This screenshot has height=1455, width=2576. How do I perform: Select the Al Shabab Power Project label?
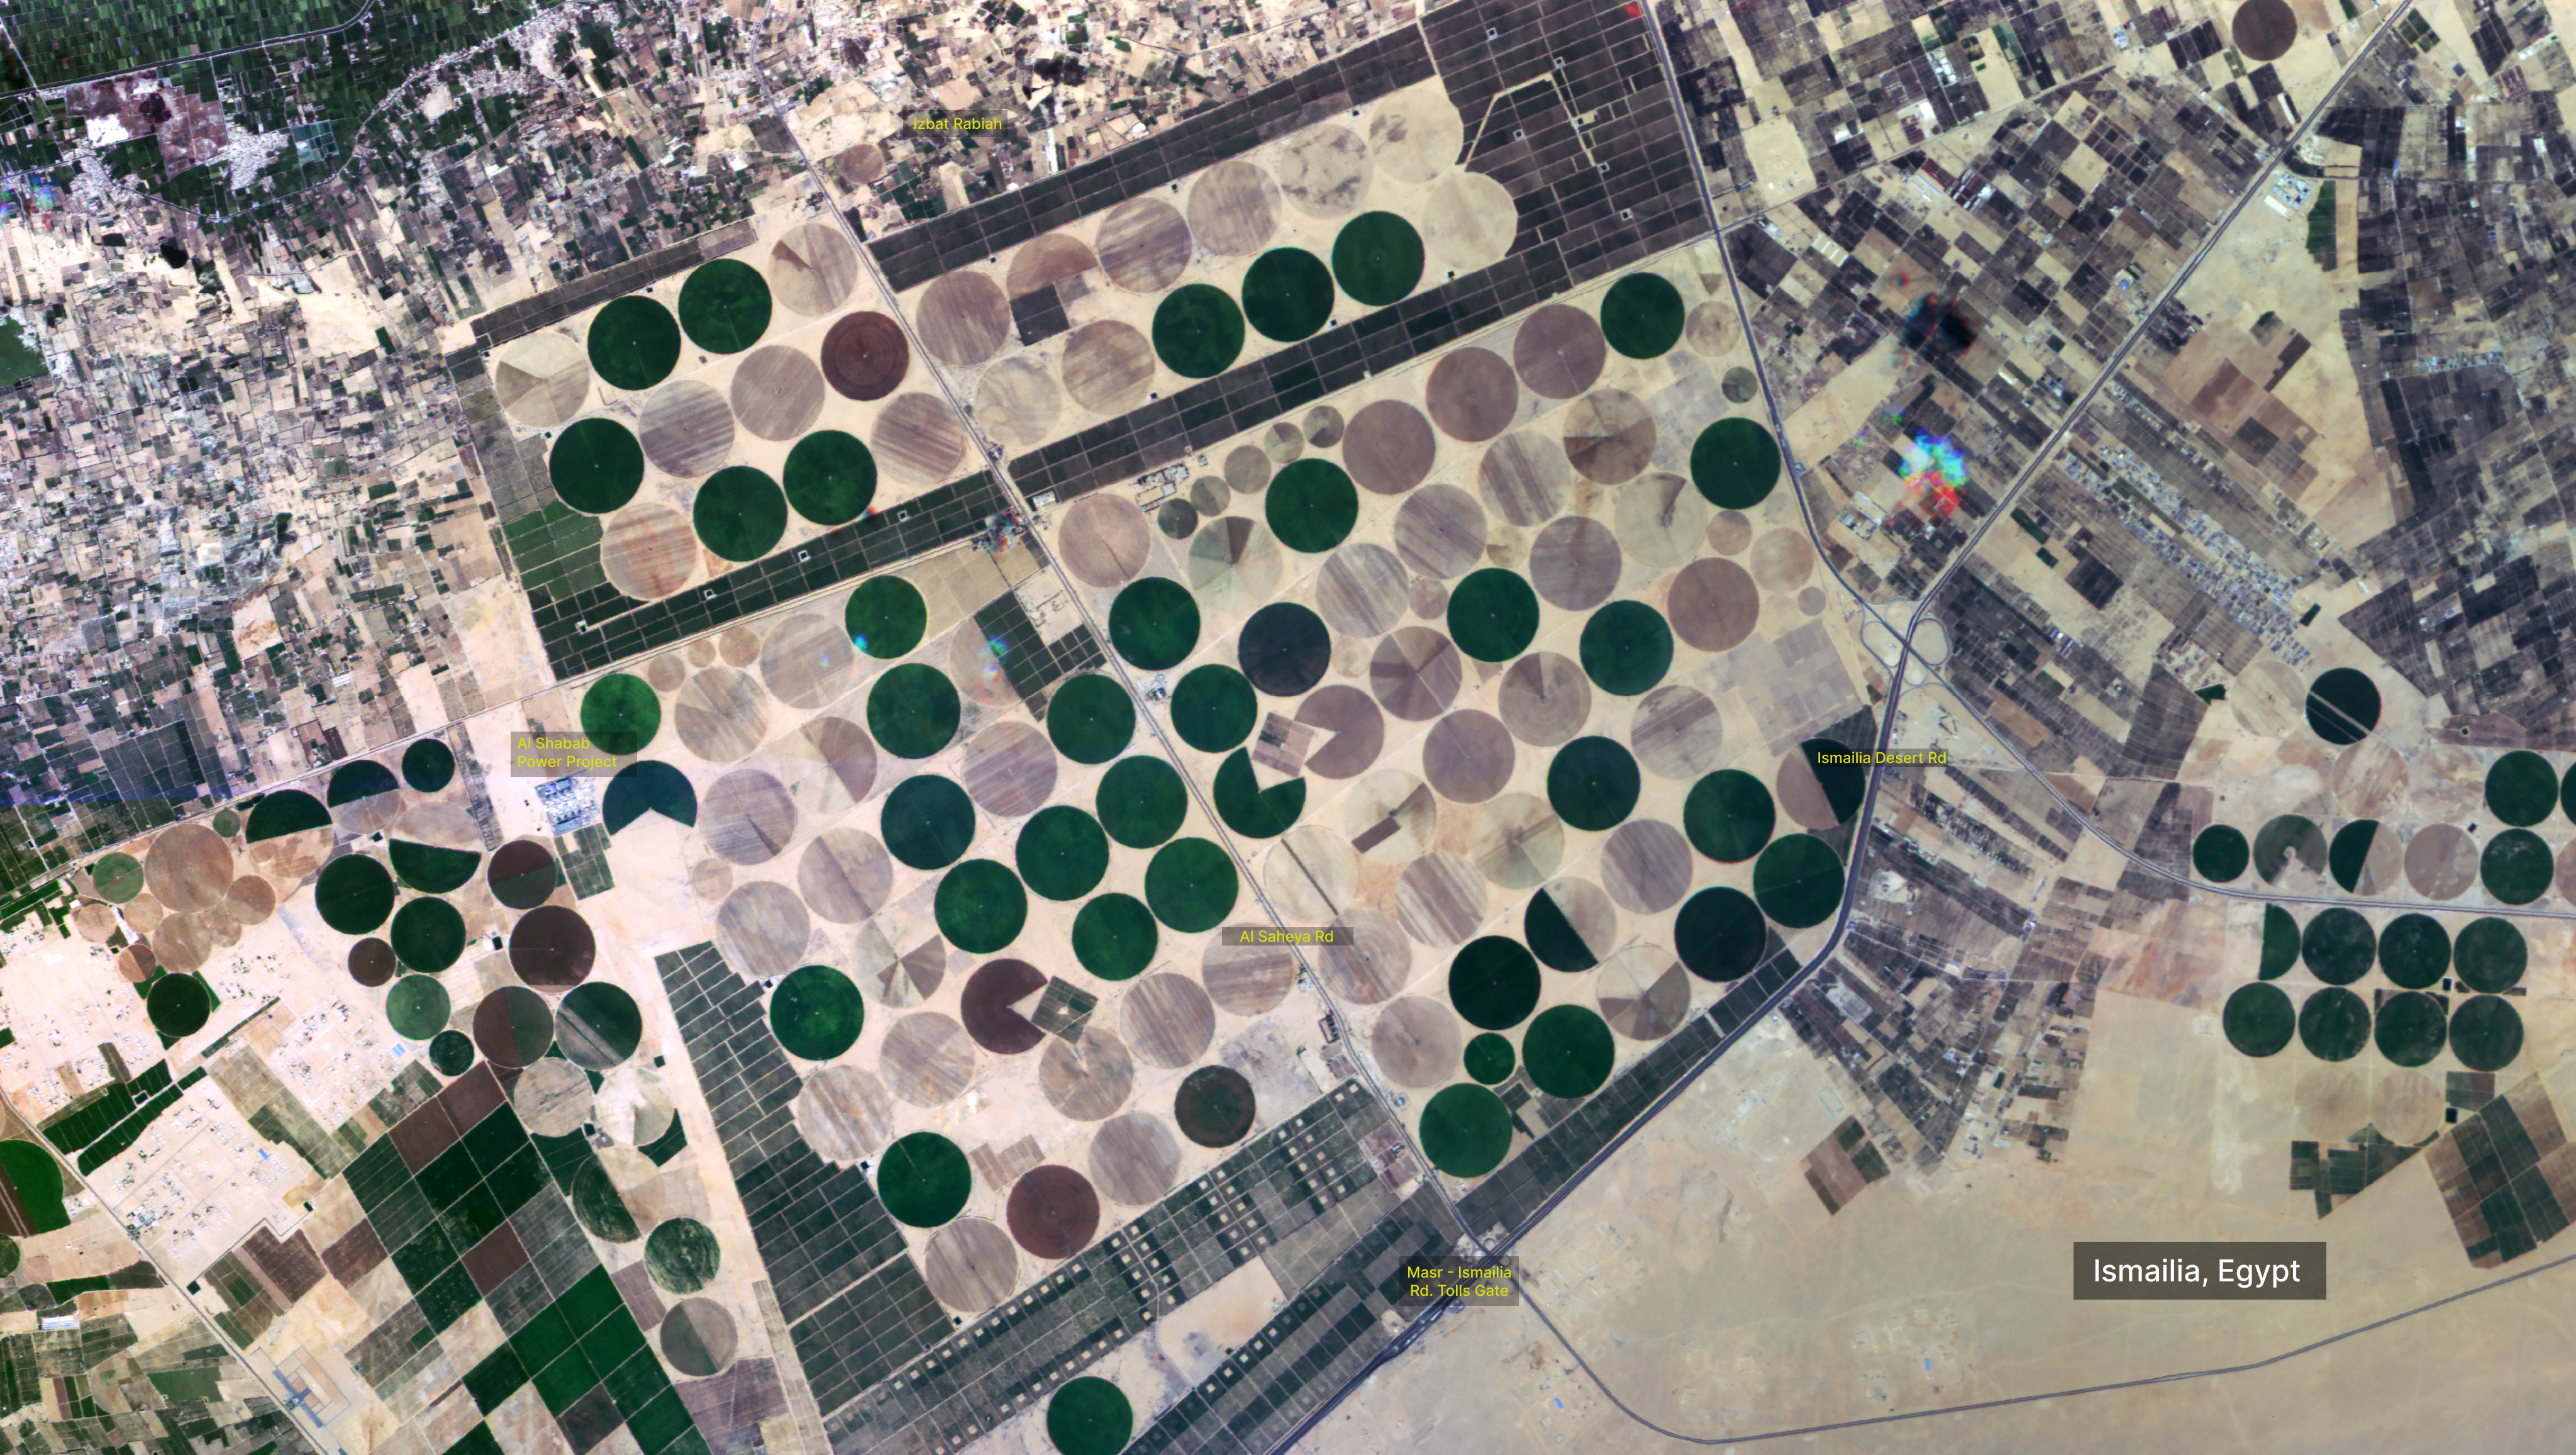[x=567, y=752]
